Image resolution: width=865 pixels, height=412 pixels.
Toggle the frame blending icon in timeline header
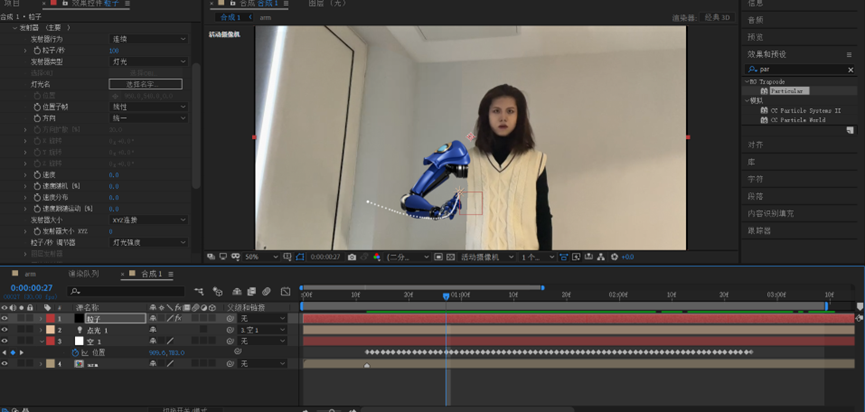252,291
